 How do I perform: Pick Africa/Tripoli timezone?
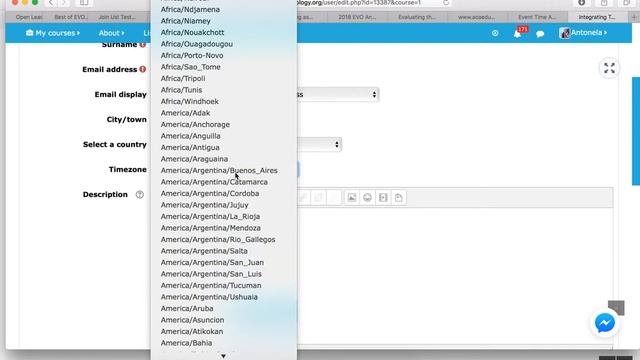(x=183, y=78)
